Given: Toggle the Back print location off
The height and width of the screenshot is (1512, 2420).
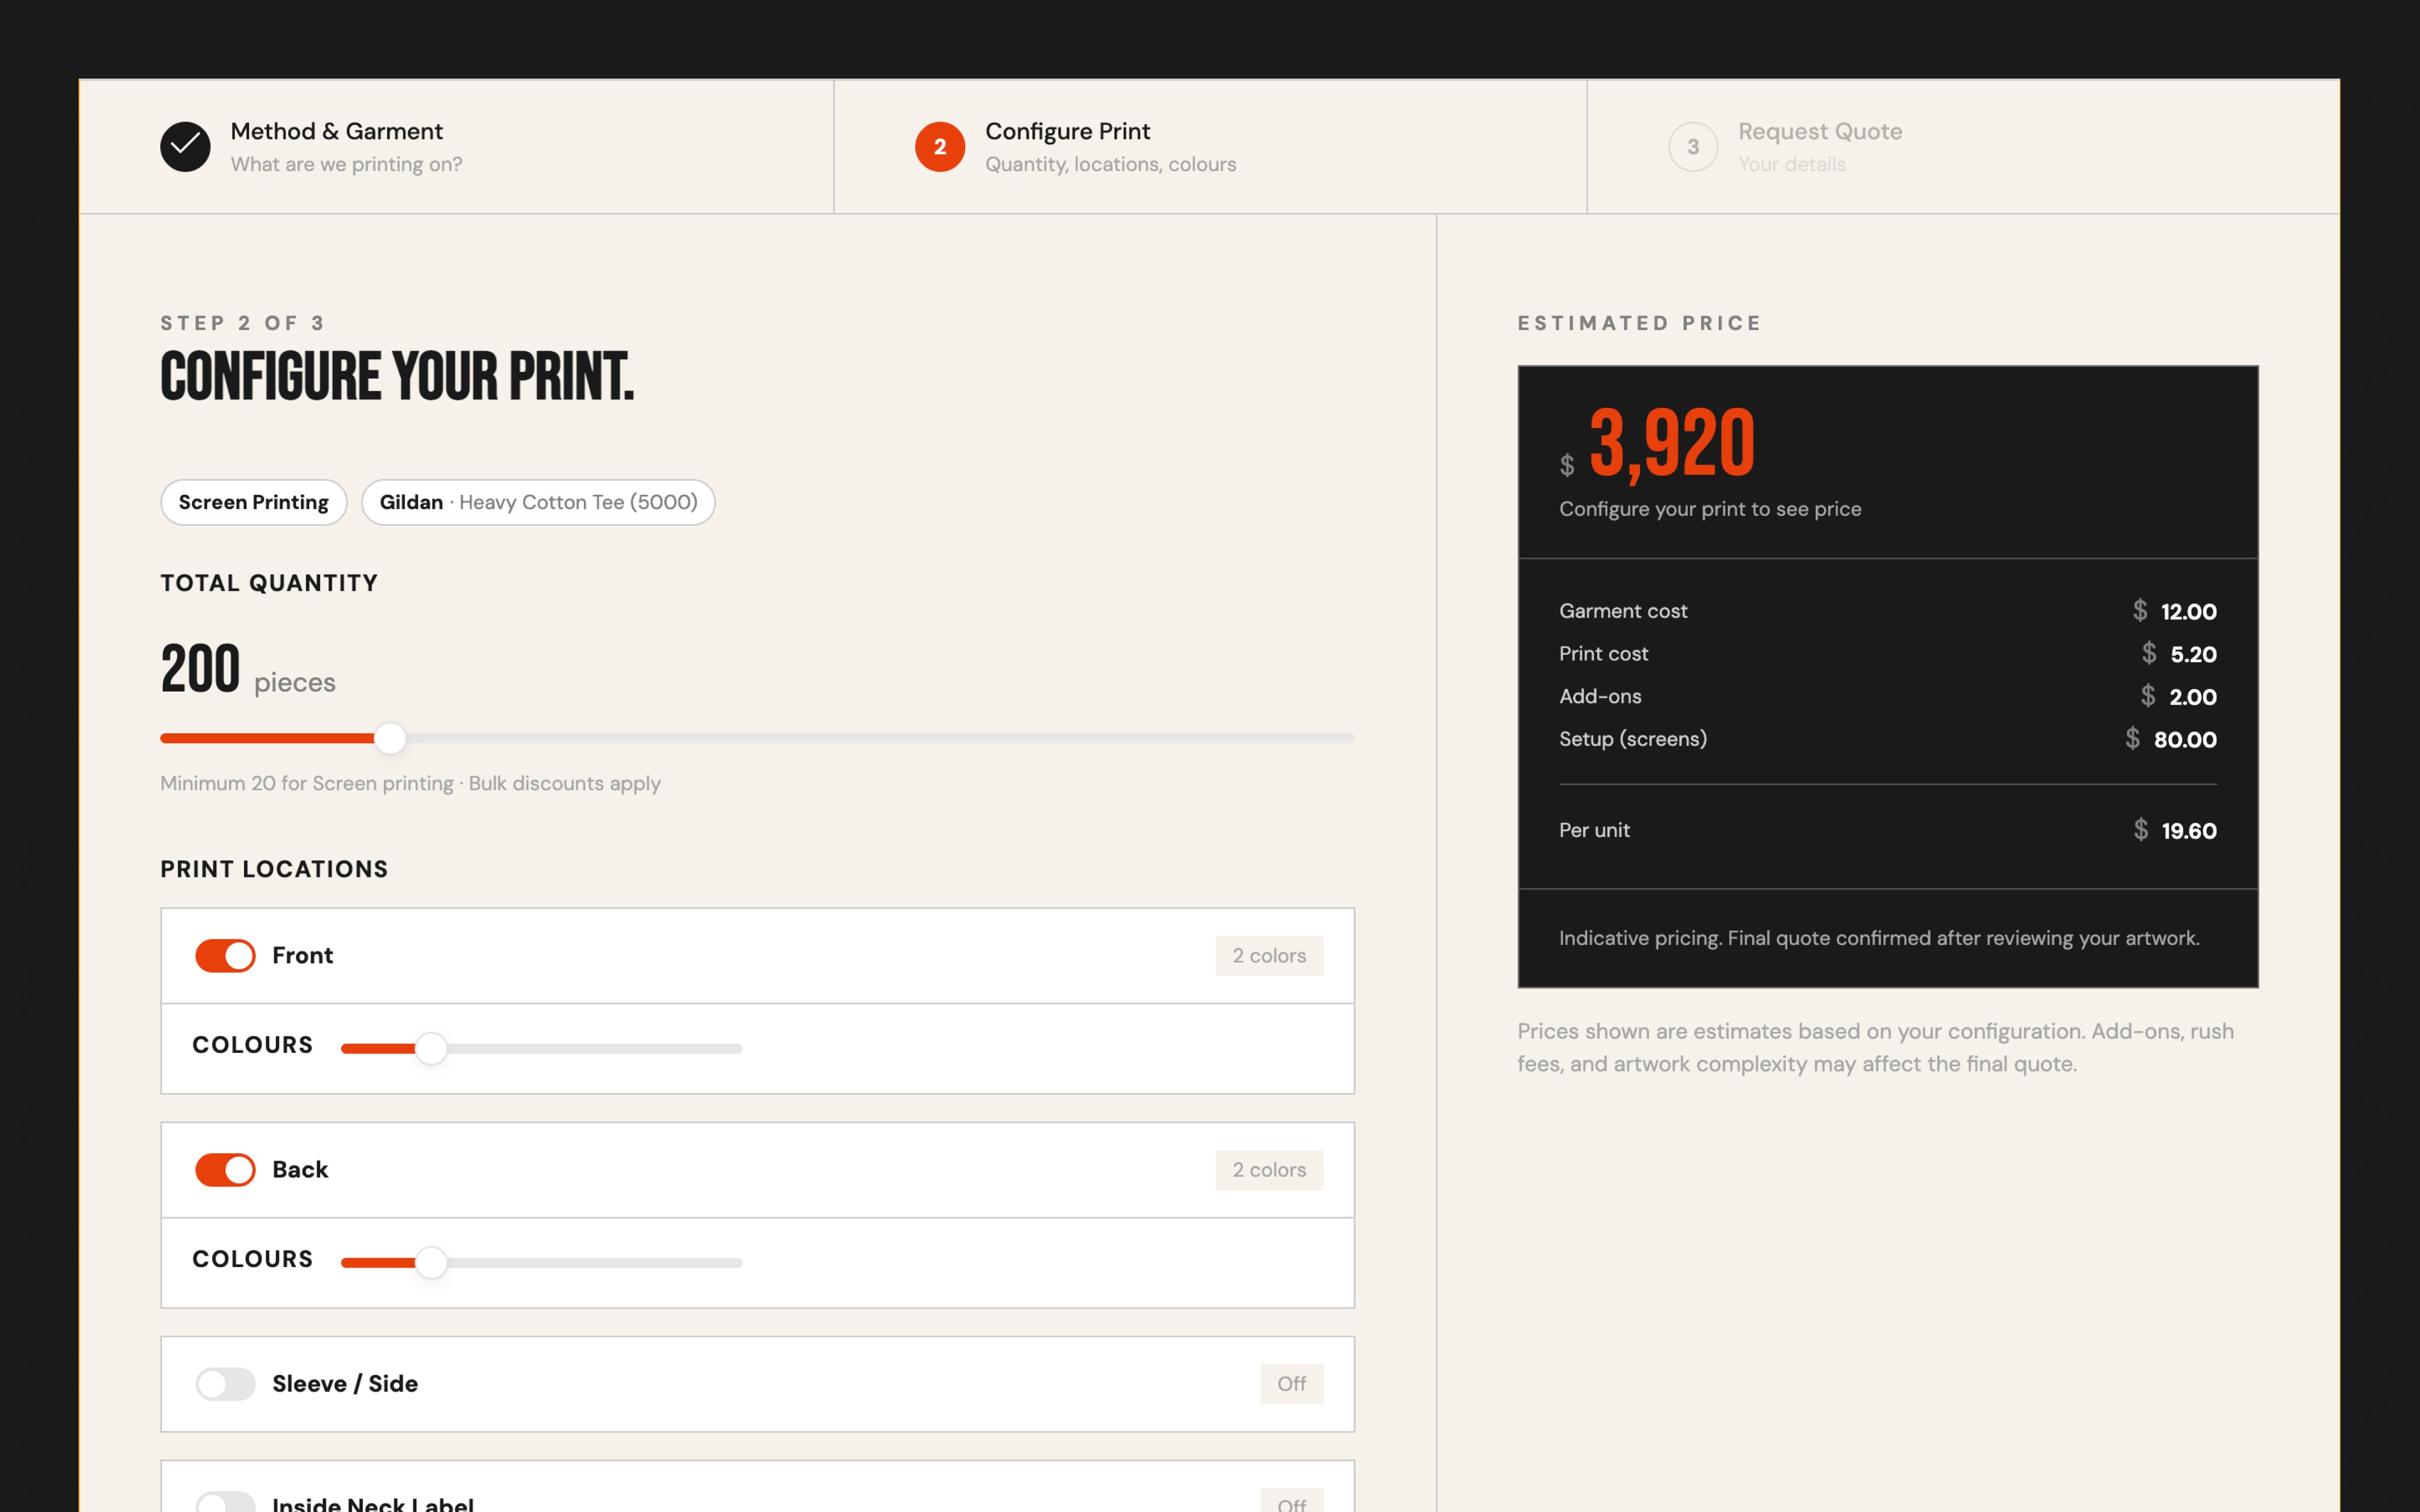Looking at the screenshot, I should 225,1170.
